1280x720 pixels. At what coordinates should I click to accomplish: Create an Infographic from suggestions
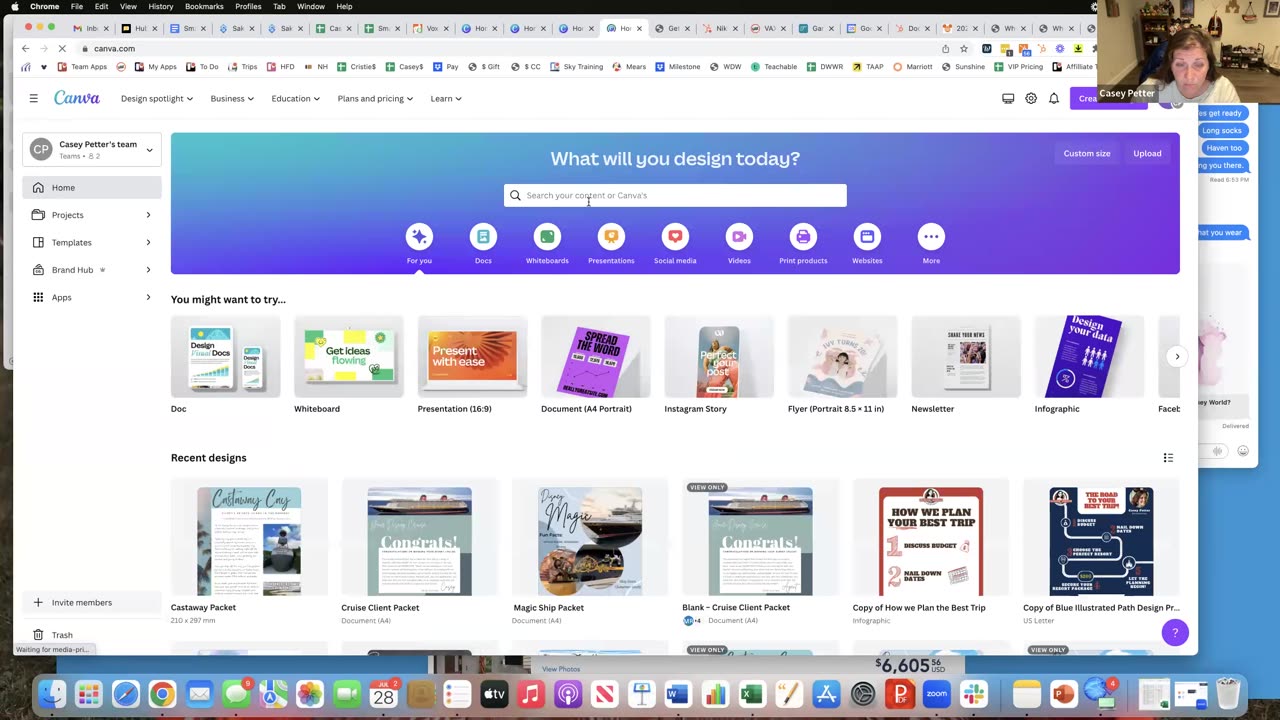[1089, 357]
